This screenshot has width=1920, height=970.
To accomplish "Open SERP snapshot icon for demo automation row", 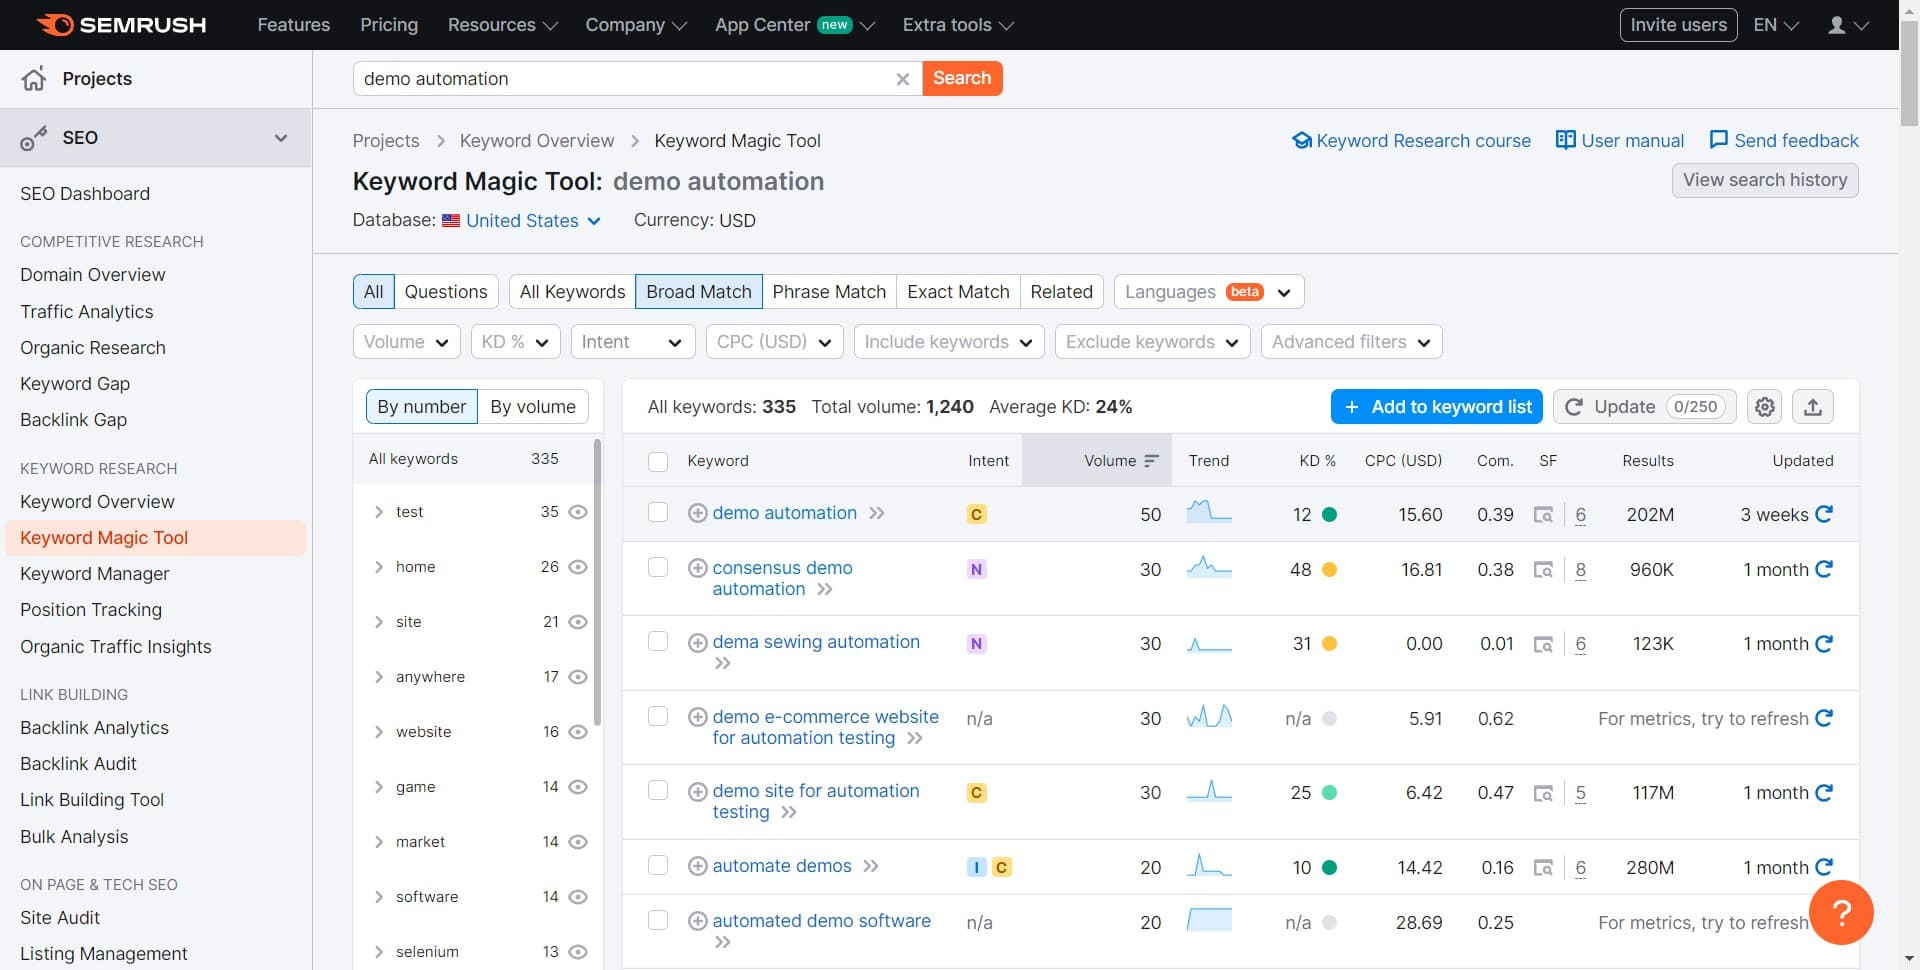I will (x=1543, y=515).
